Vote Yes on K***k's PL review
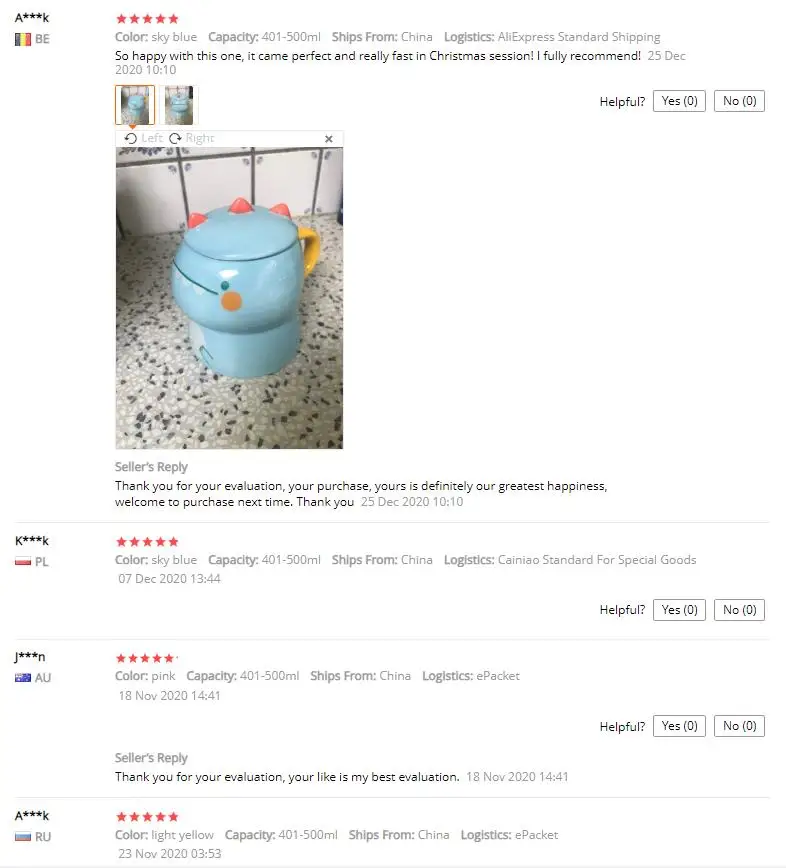 click(x=679, y=610)
